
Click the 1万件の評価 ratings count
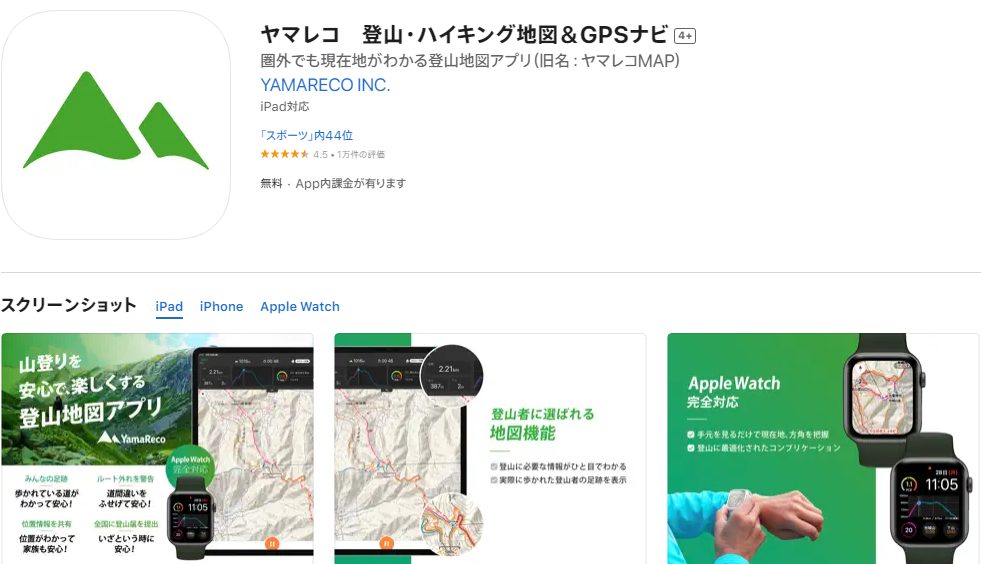click(x=361, y=155)
